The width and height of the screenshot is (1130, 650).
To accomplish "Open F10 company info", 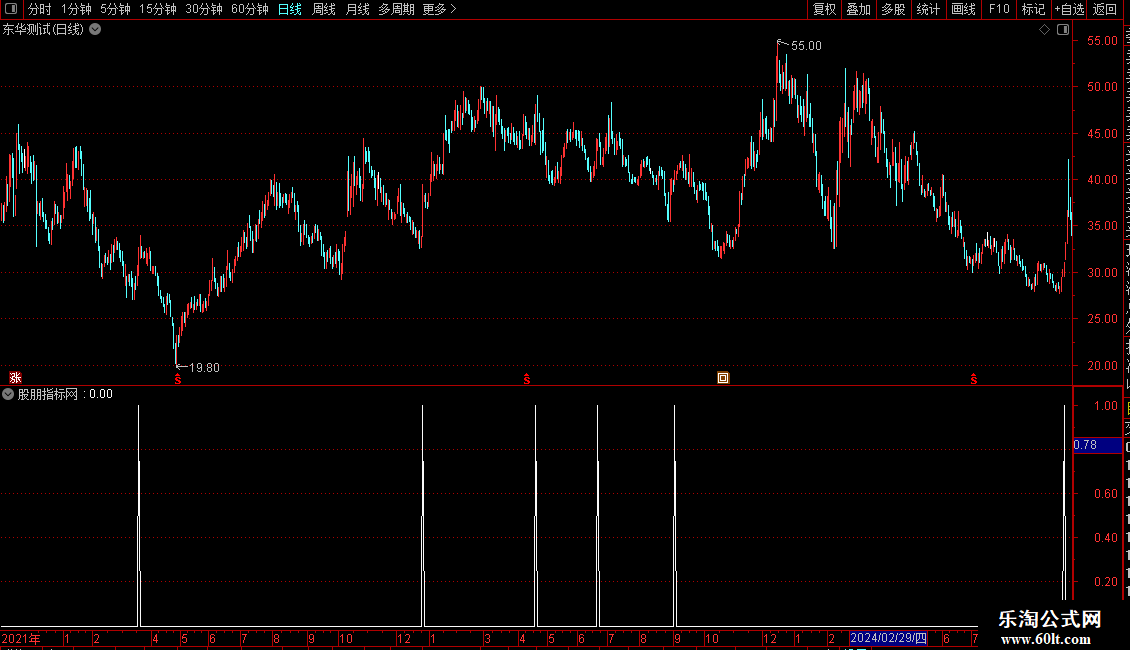I will click(999, 9).
